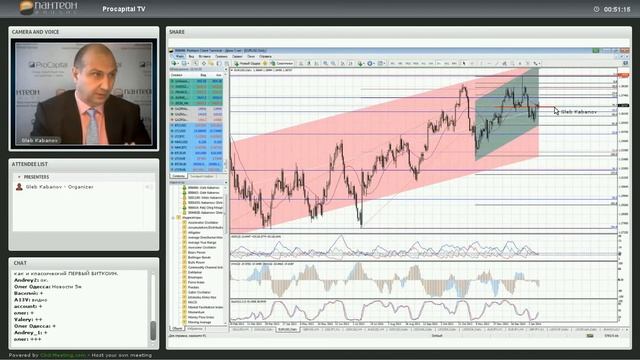Switch chart to candlesticks icon
The image size is (640, 360).
click(309, 63)
